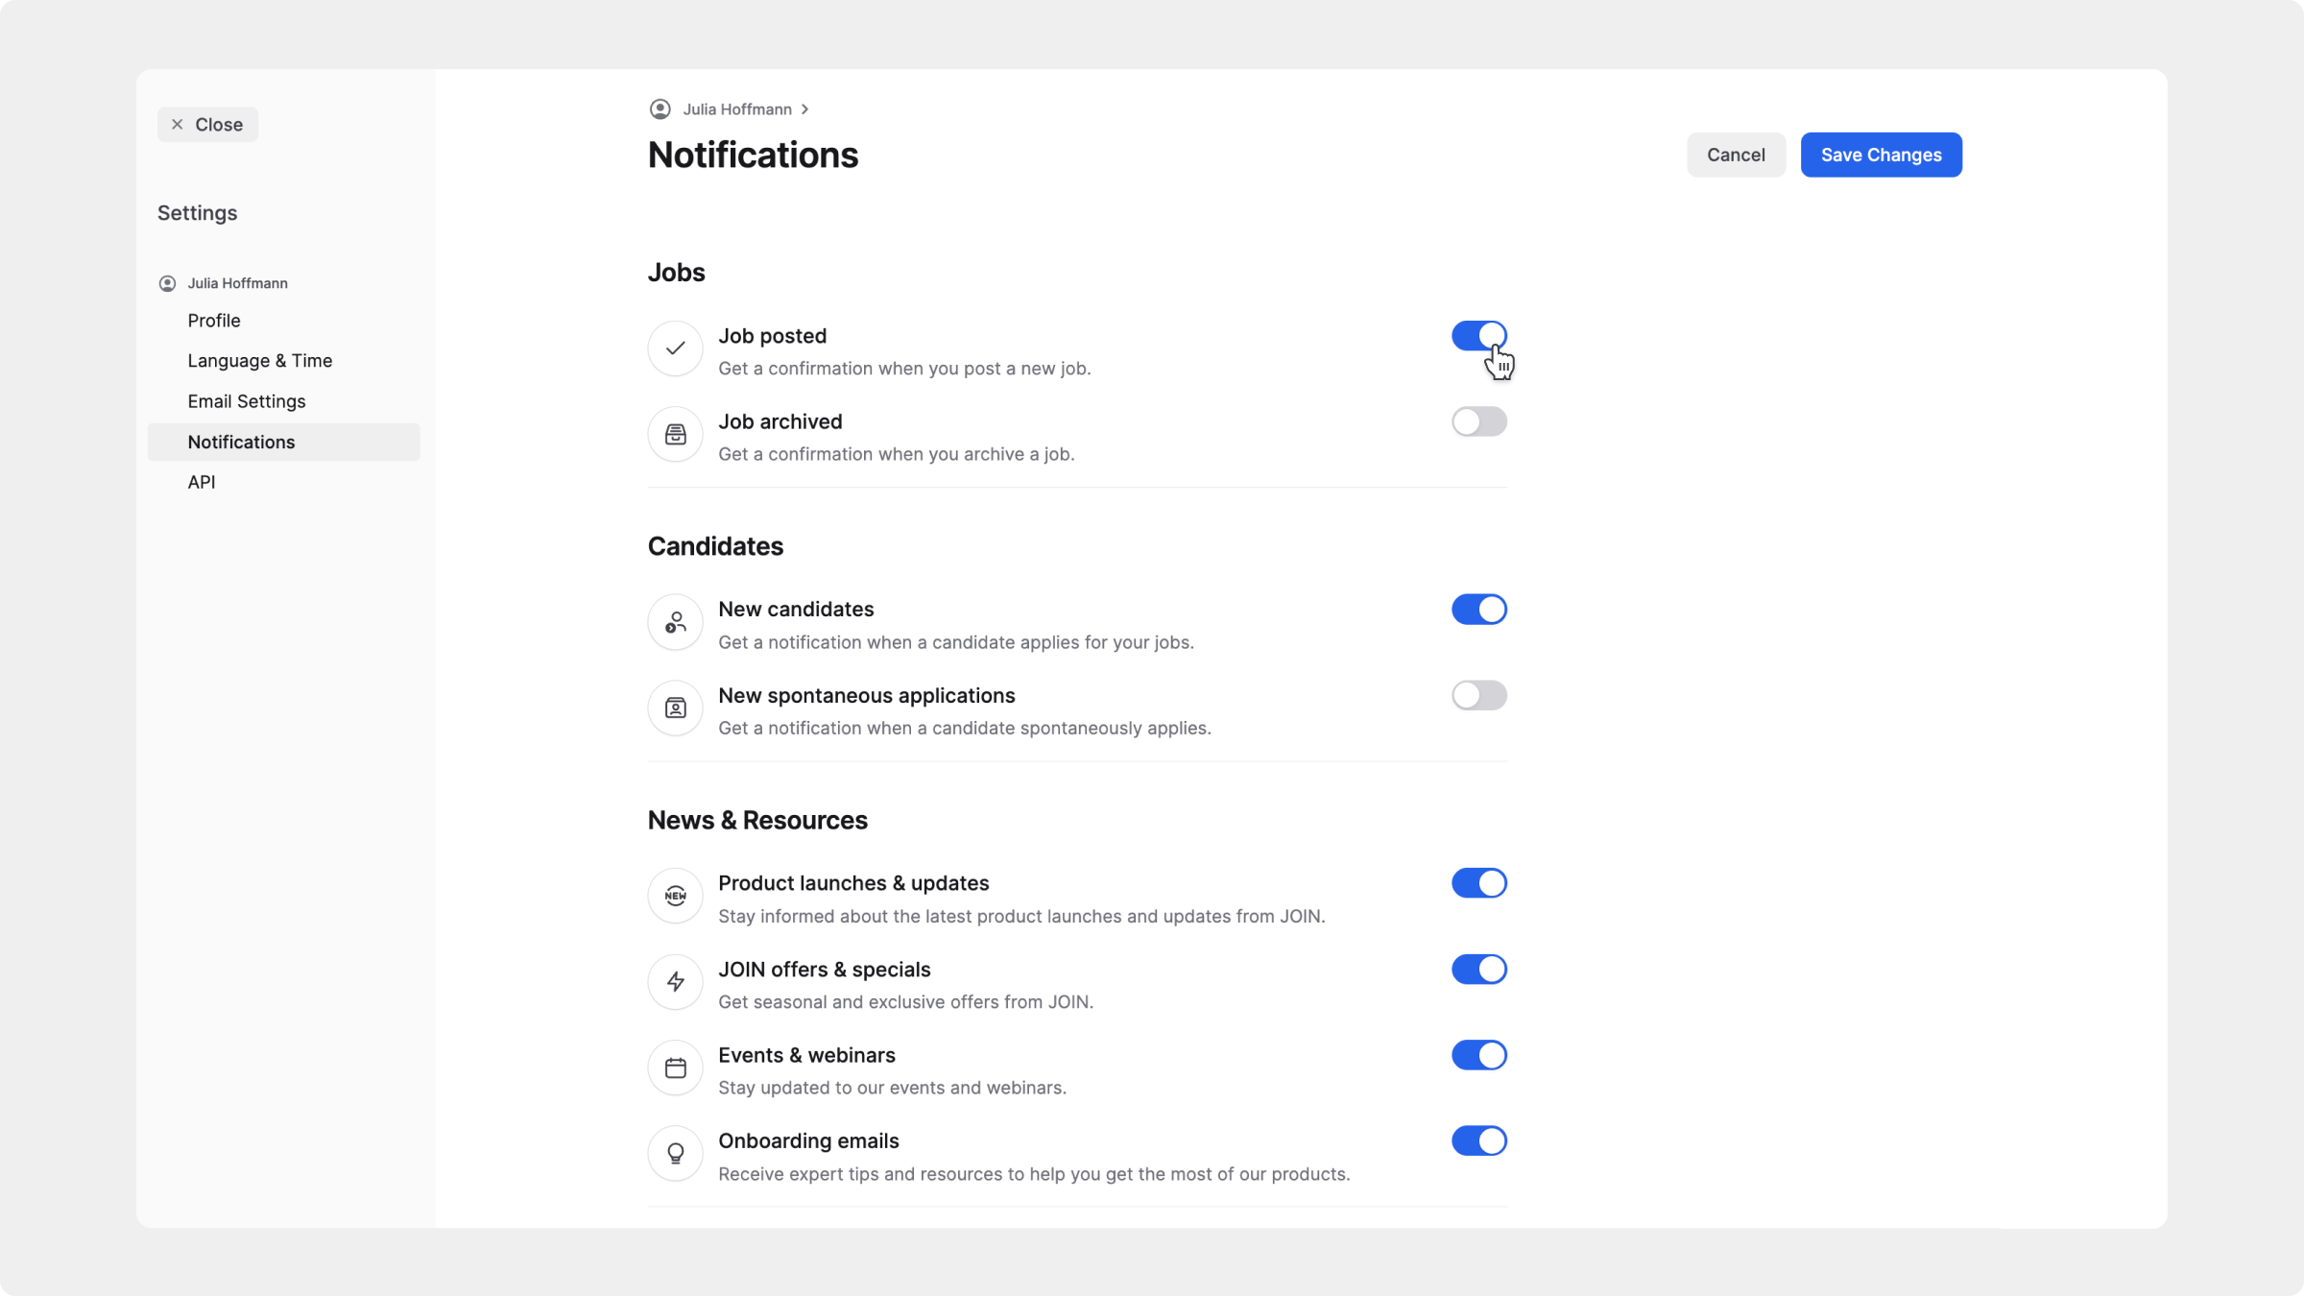Enable the Job archived toggle
2304x1296 pixels.
[x=1478, y=422]
